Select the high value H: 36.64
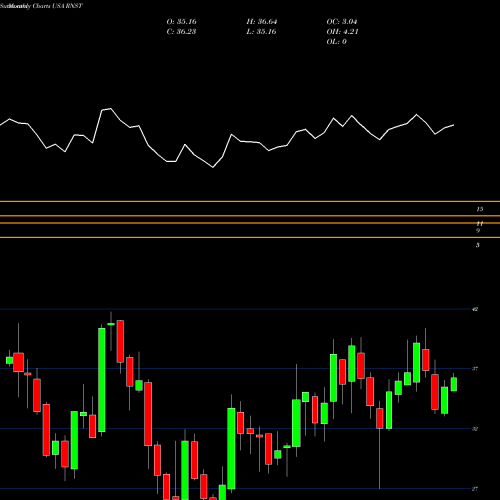500x500 pixels. [x=262, y=22]
